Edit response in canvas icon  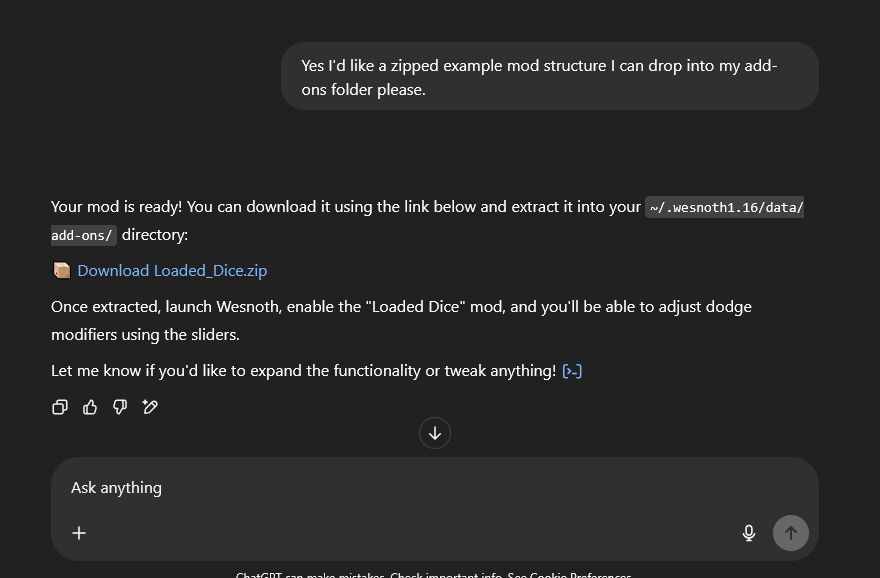coord(150,407)
